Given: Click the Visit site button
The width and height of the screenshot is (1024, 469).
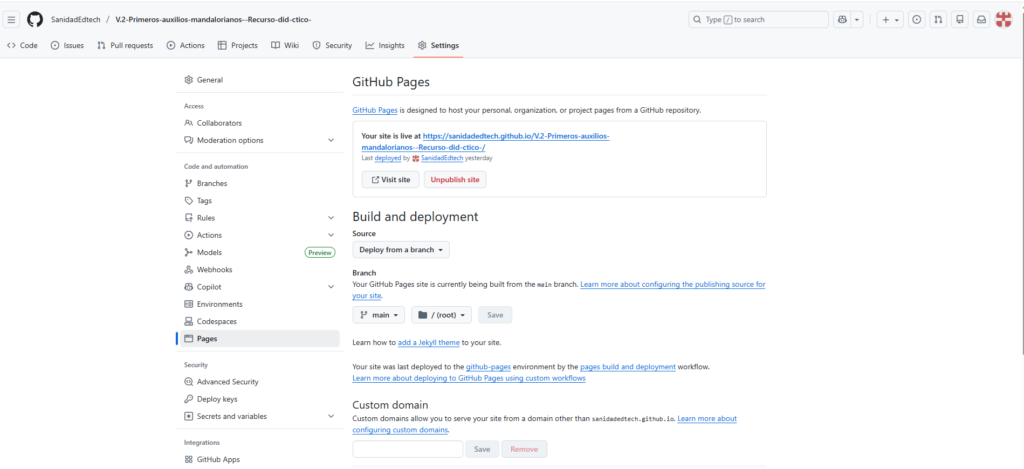Looking at the screenshot, I should point(390,180).
